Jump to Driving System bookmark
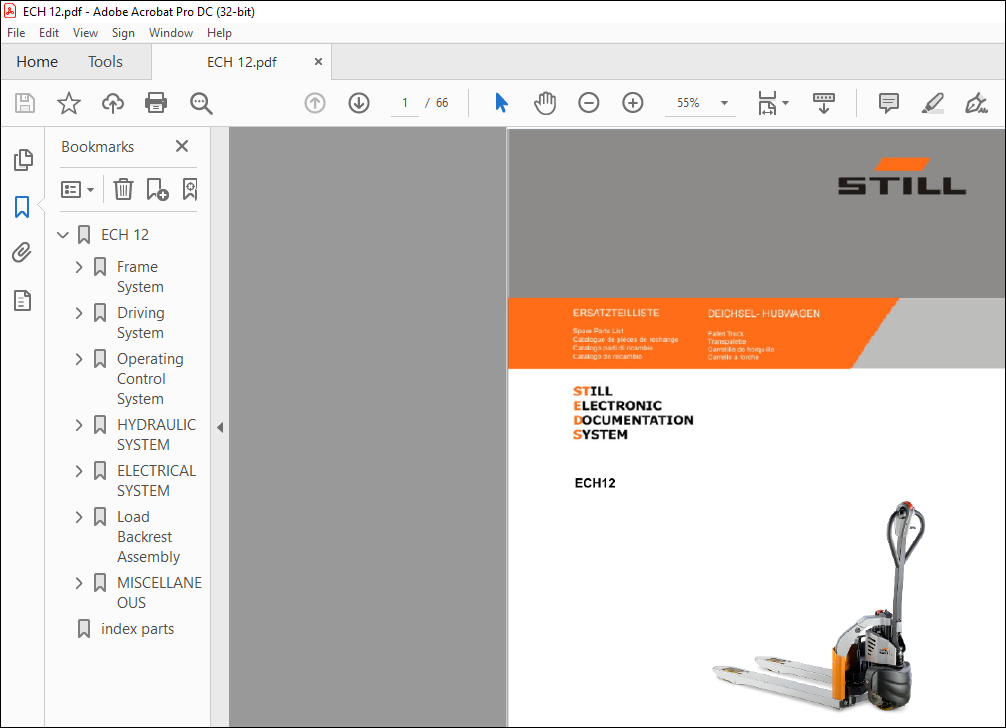This screenshot has width=1006, height=728. point(141,323)
